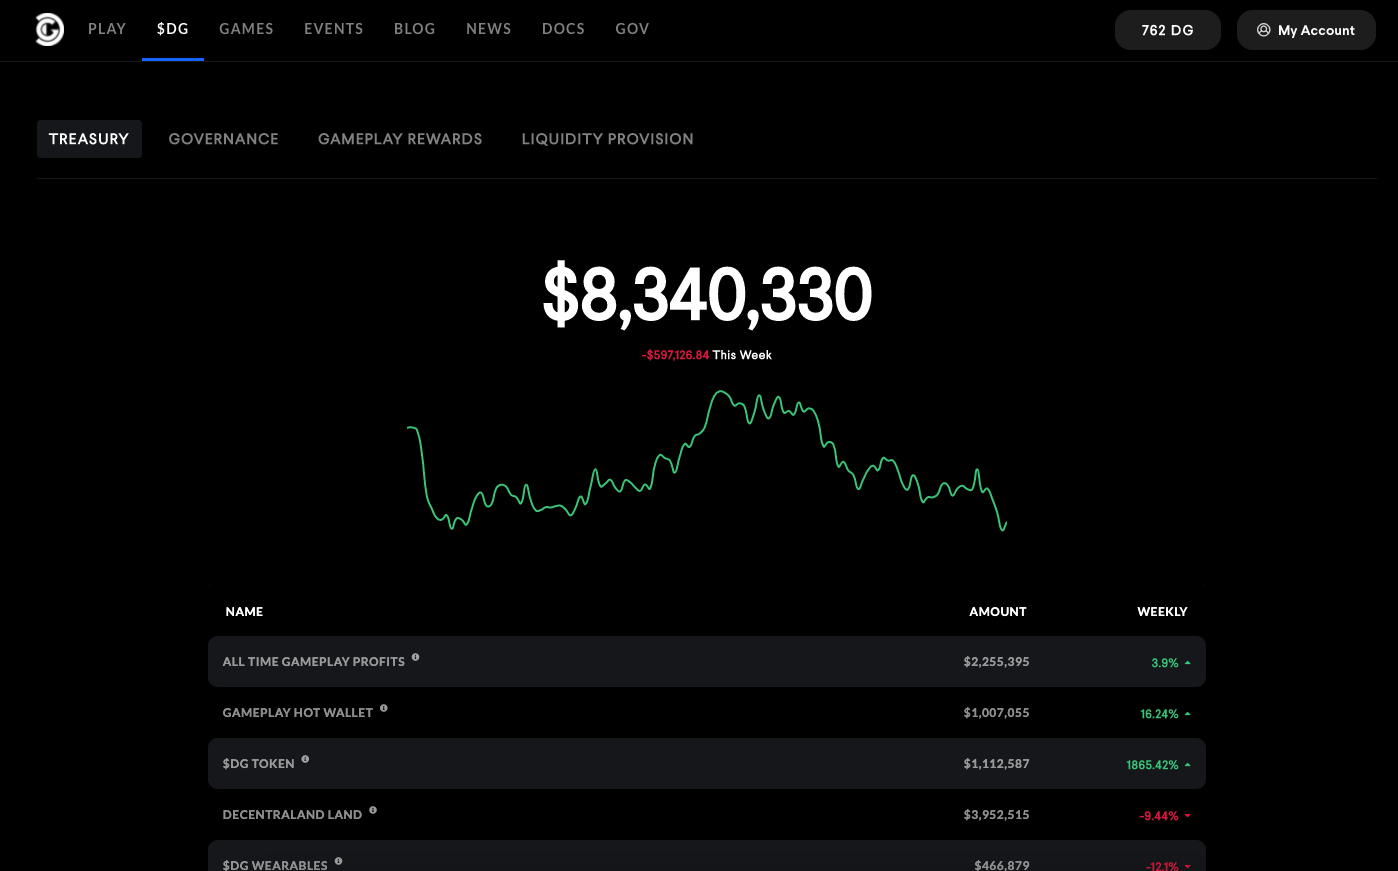Image resolution: width=1398 pixels, height=871 pixels.
Task: Click the $8,340,330 treasury total
Action: click(x=708, y=294)
